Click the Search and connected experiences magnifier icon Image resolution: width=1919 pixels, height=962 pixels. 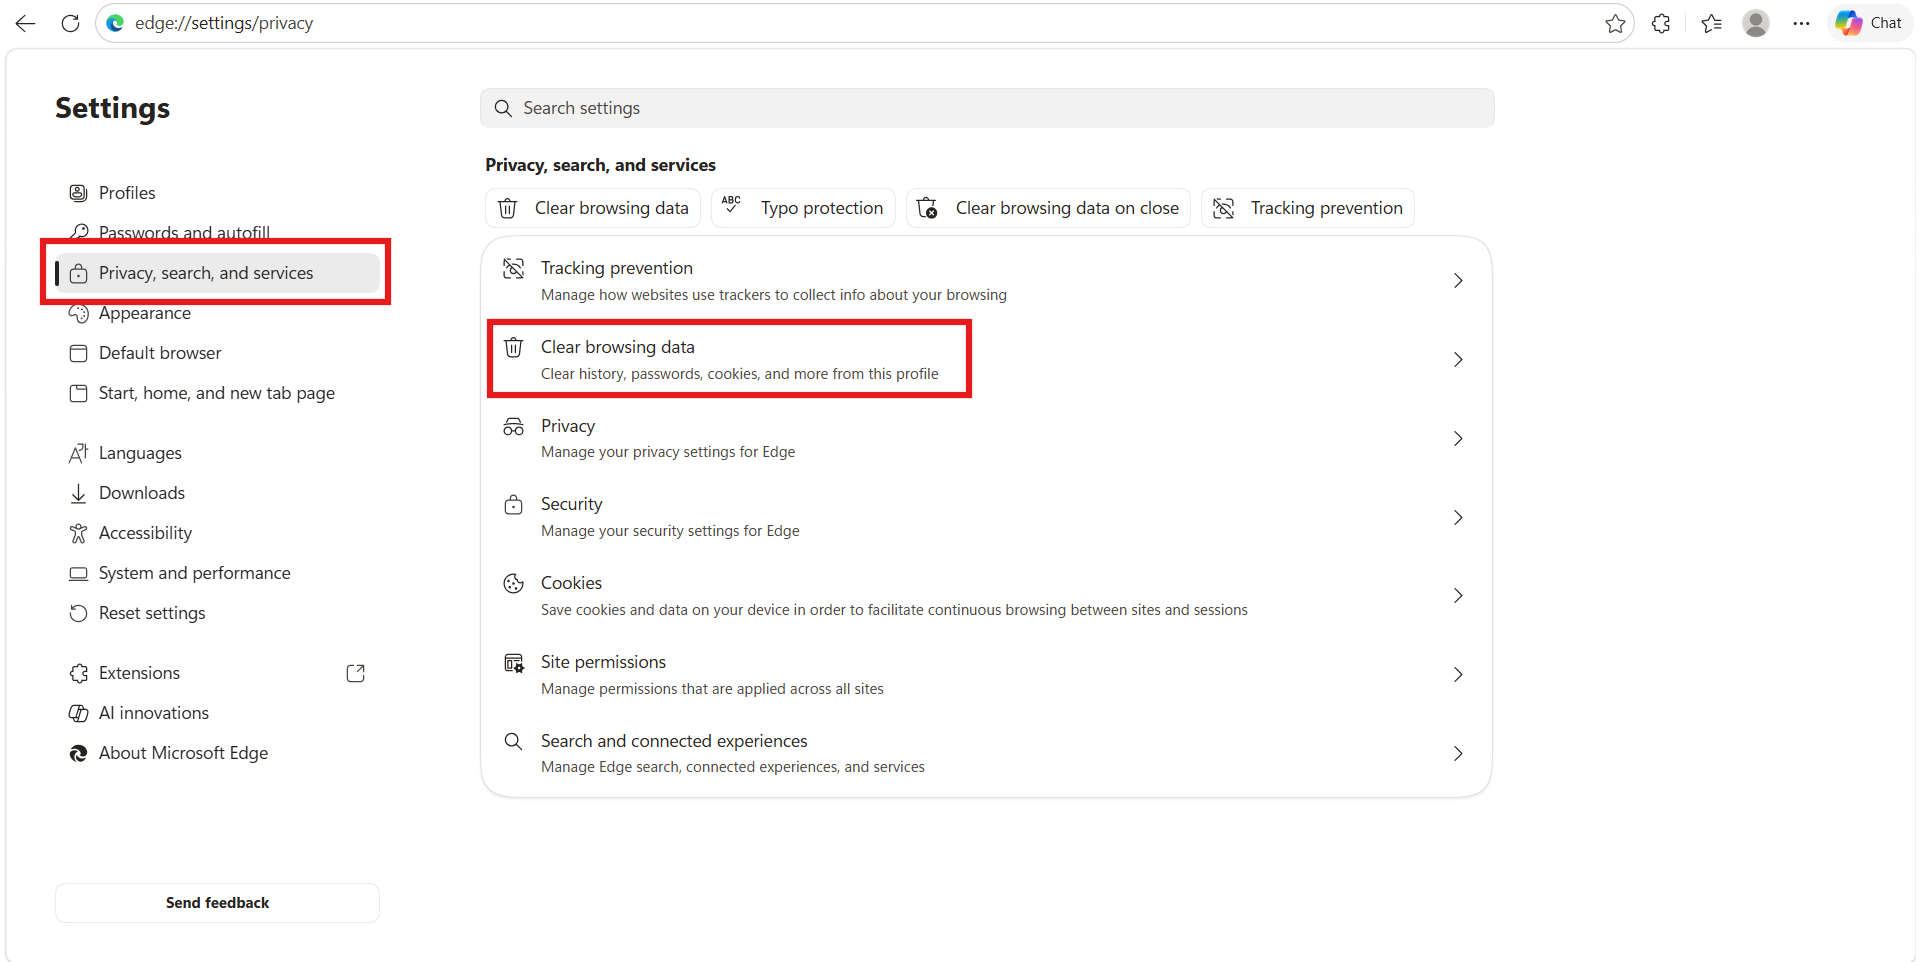(513, 741)
